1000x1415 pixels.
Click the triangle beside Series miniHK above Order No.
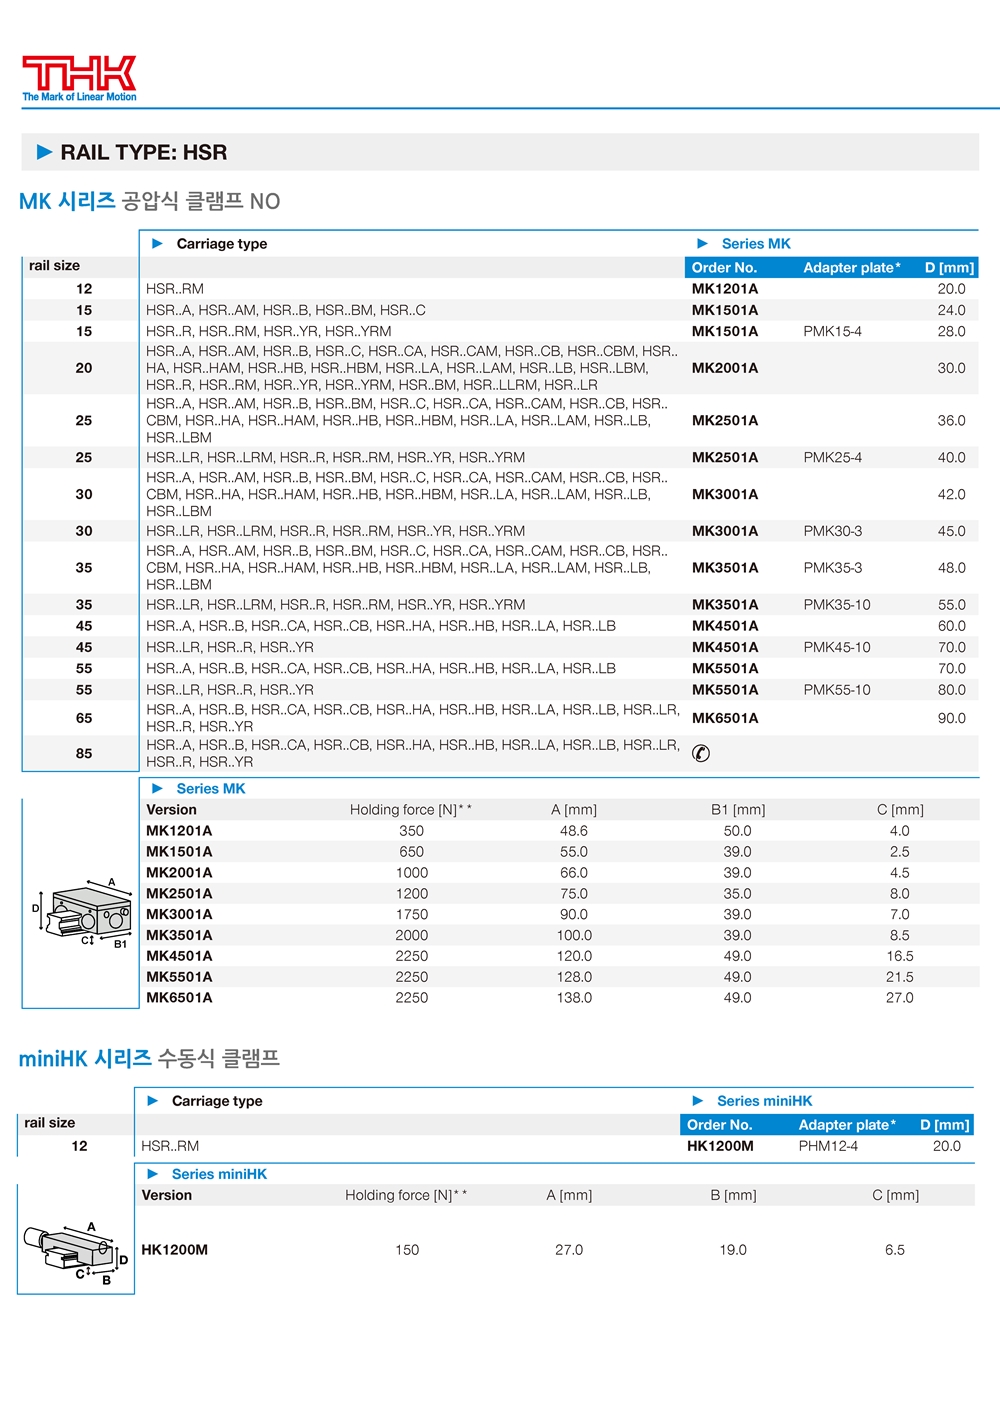pos(698,1100)
